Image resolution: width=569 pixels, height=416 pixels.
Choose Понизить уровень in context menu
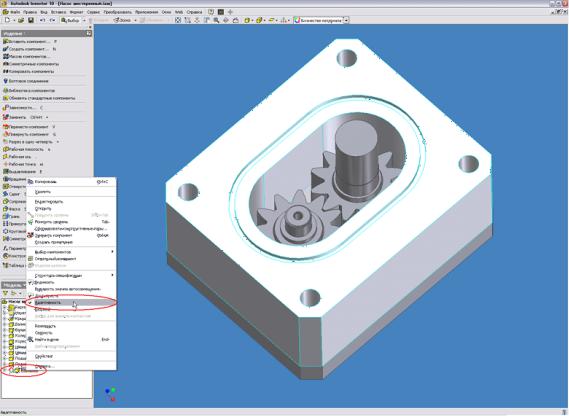pos(71,222)
